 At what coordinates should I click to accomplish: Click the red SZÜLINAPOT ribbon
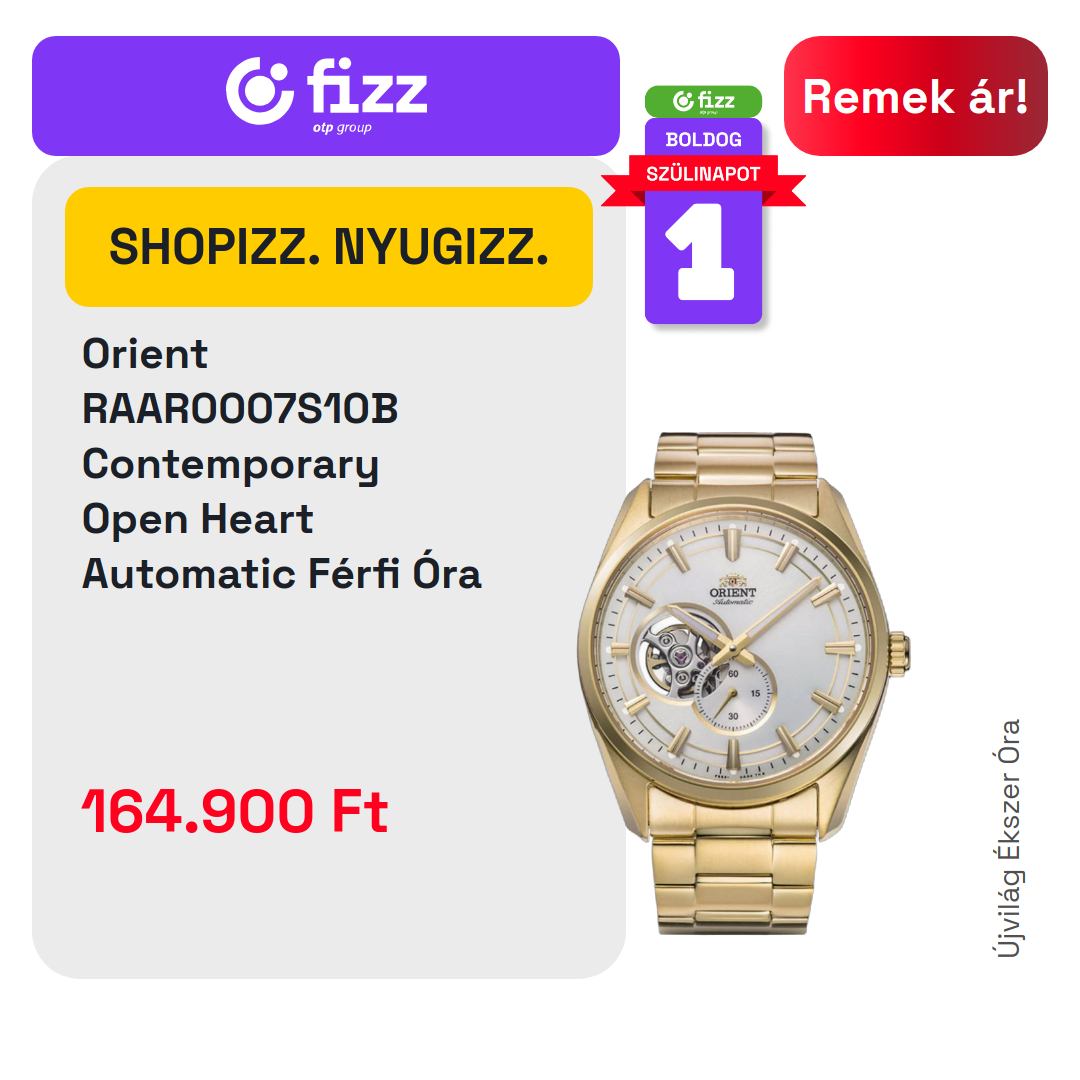tap(703, 174)
